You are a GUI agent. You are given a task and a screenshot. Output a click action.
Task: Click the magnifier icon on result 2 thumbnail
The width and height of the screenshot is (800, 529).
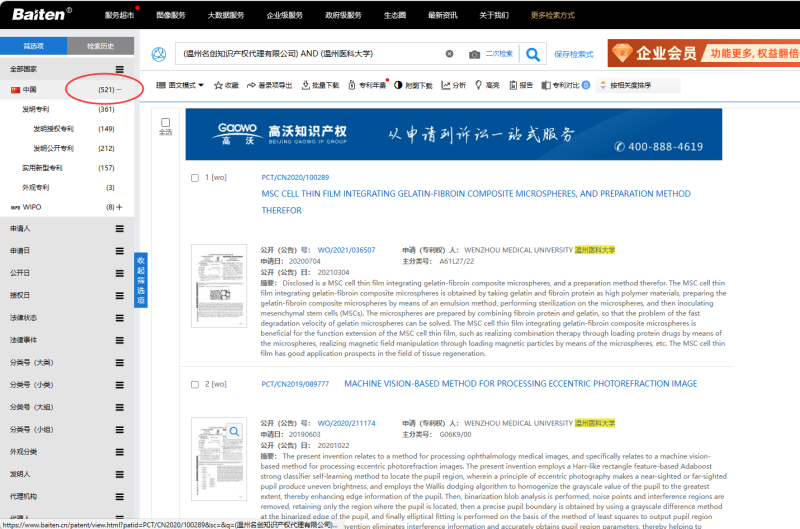pos(234,432)
